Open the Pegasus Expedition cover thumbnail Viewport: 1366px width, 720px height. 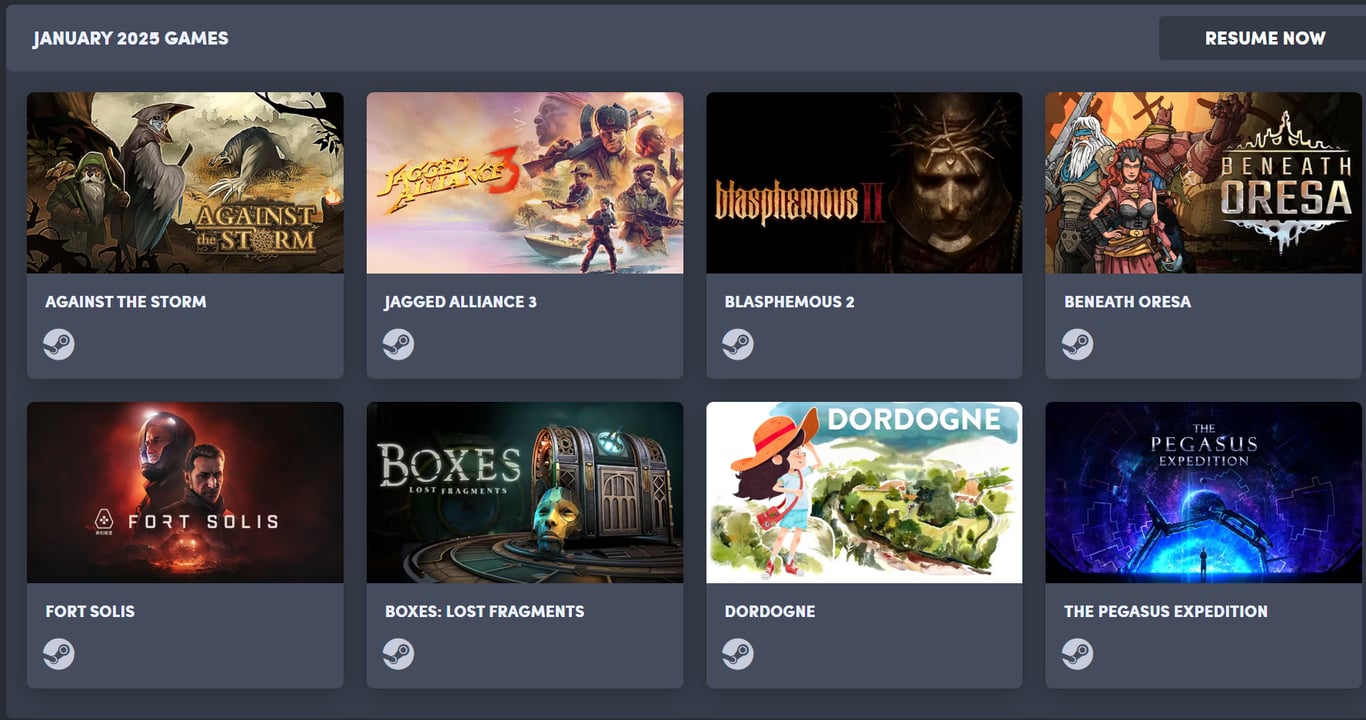pos(1204,492)
